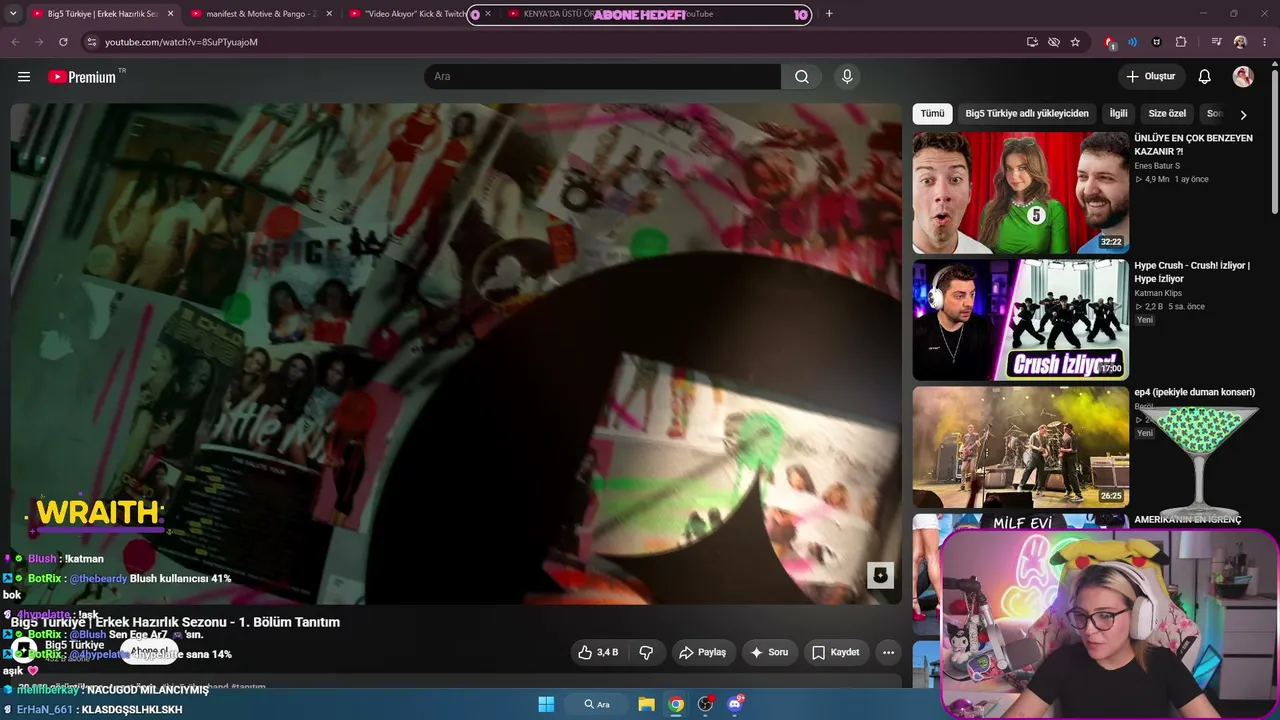Screen dimensions: 1280x720
Task: Show more filter chips with the arrow
Action: click(1243, 115)
